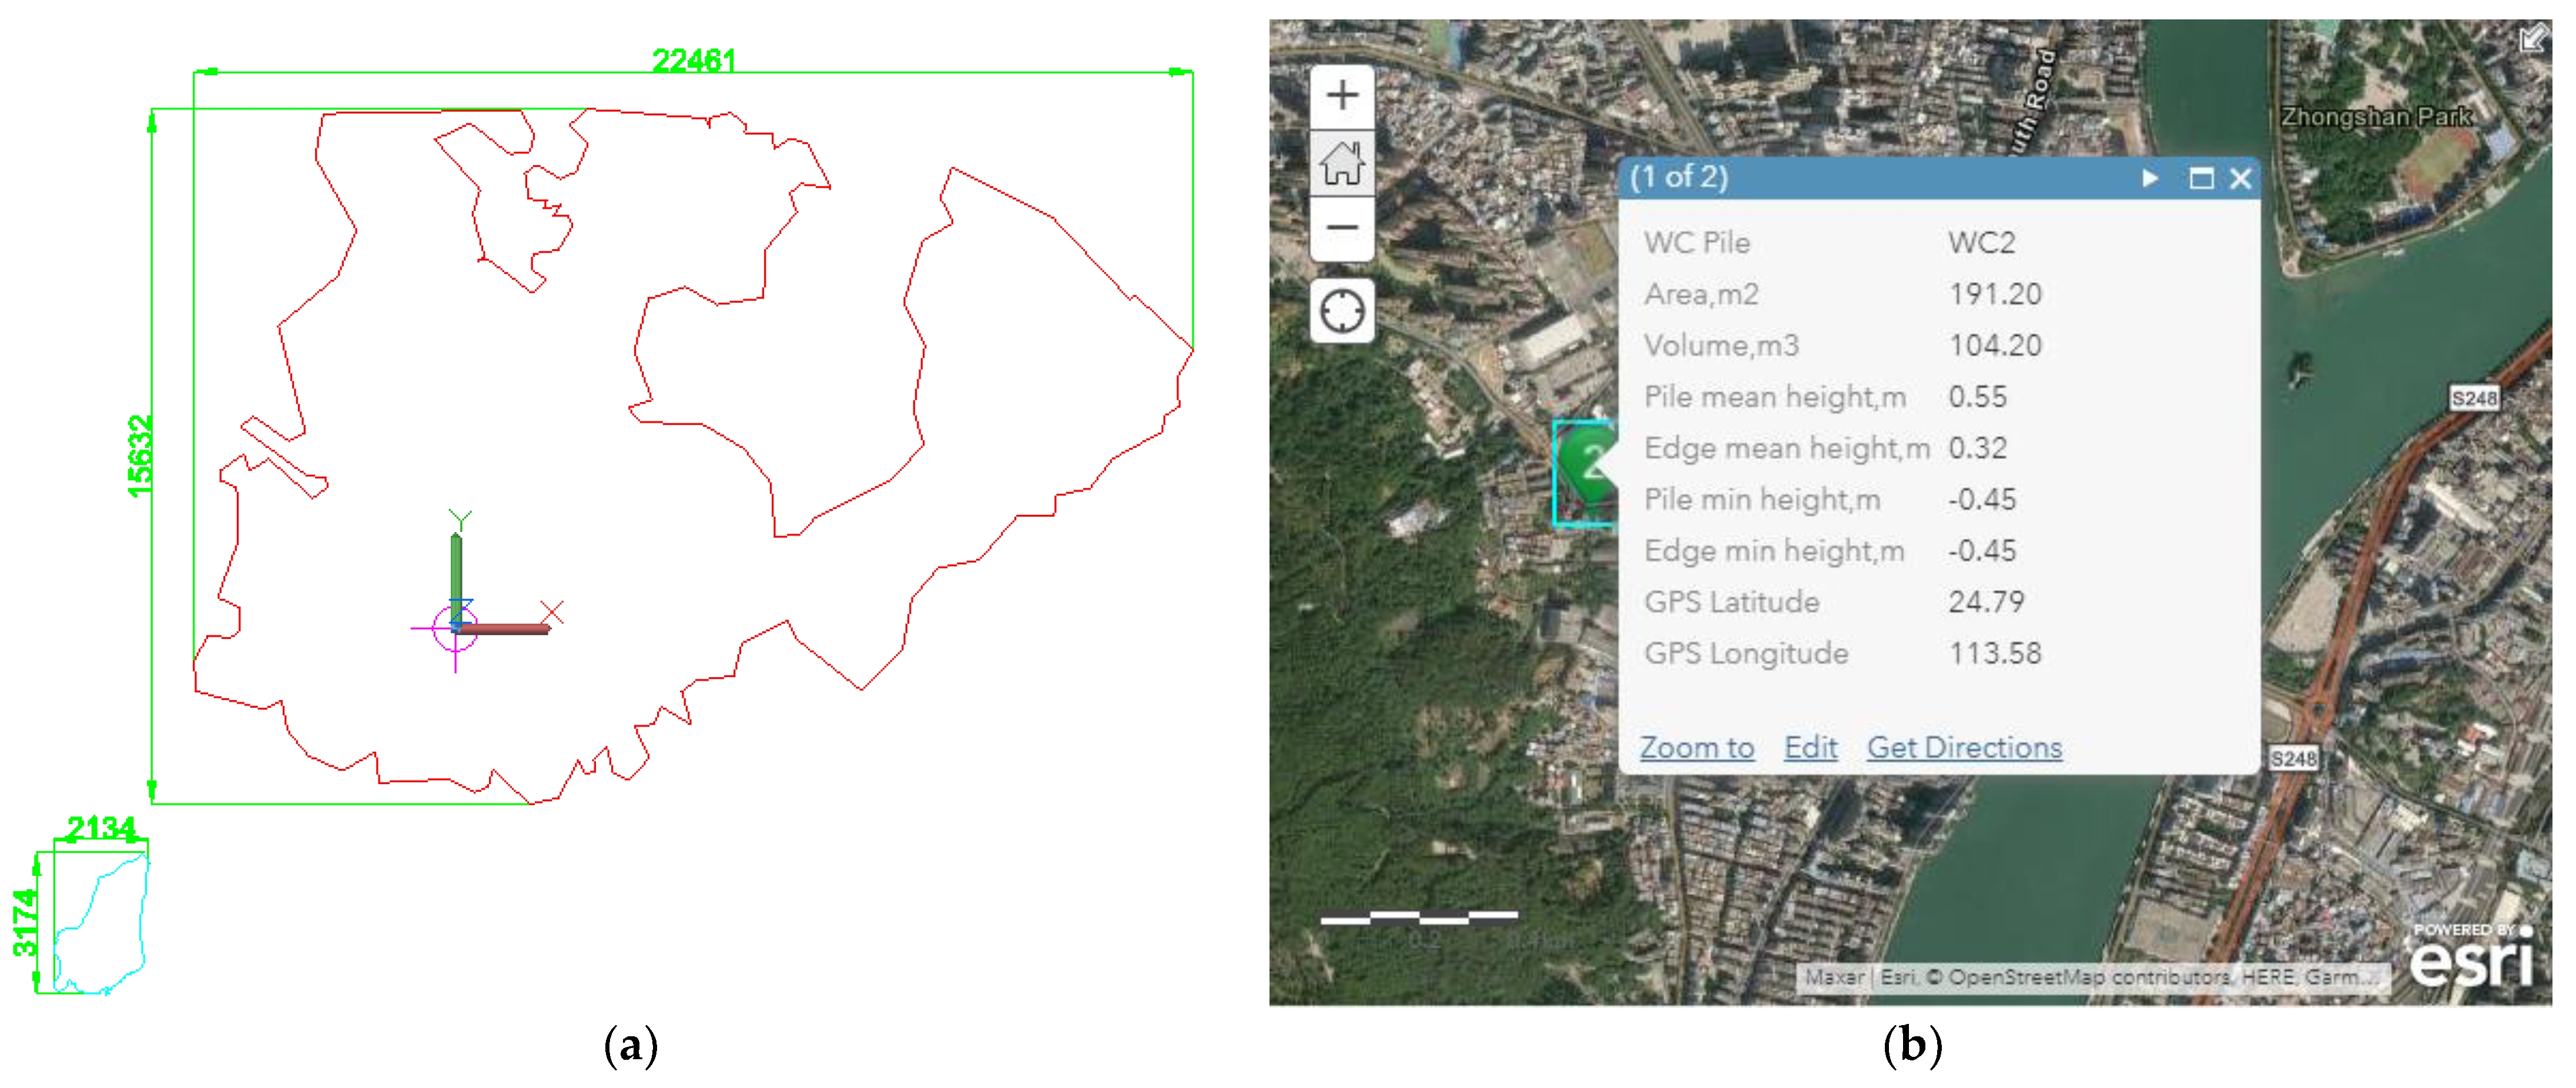Close the WC2 feature popup

coord(2241,179)
